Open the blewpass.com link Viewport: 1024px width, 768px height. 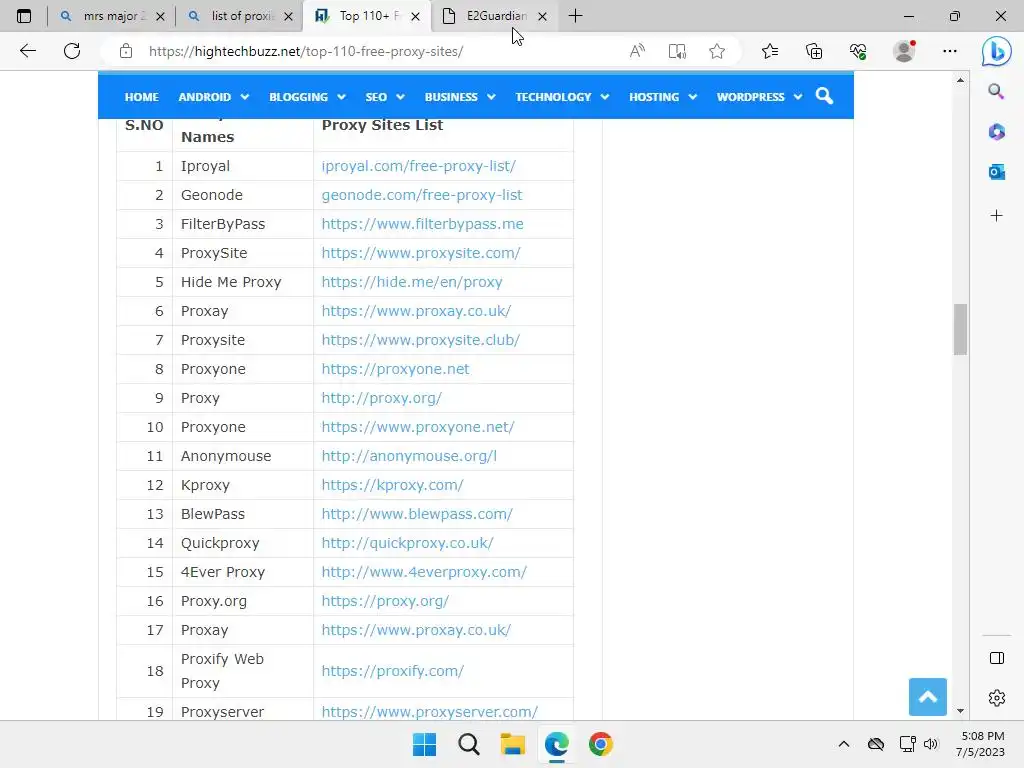[x=417, y=514]
